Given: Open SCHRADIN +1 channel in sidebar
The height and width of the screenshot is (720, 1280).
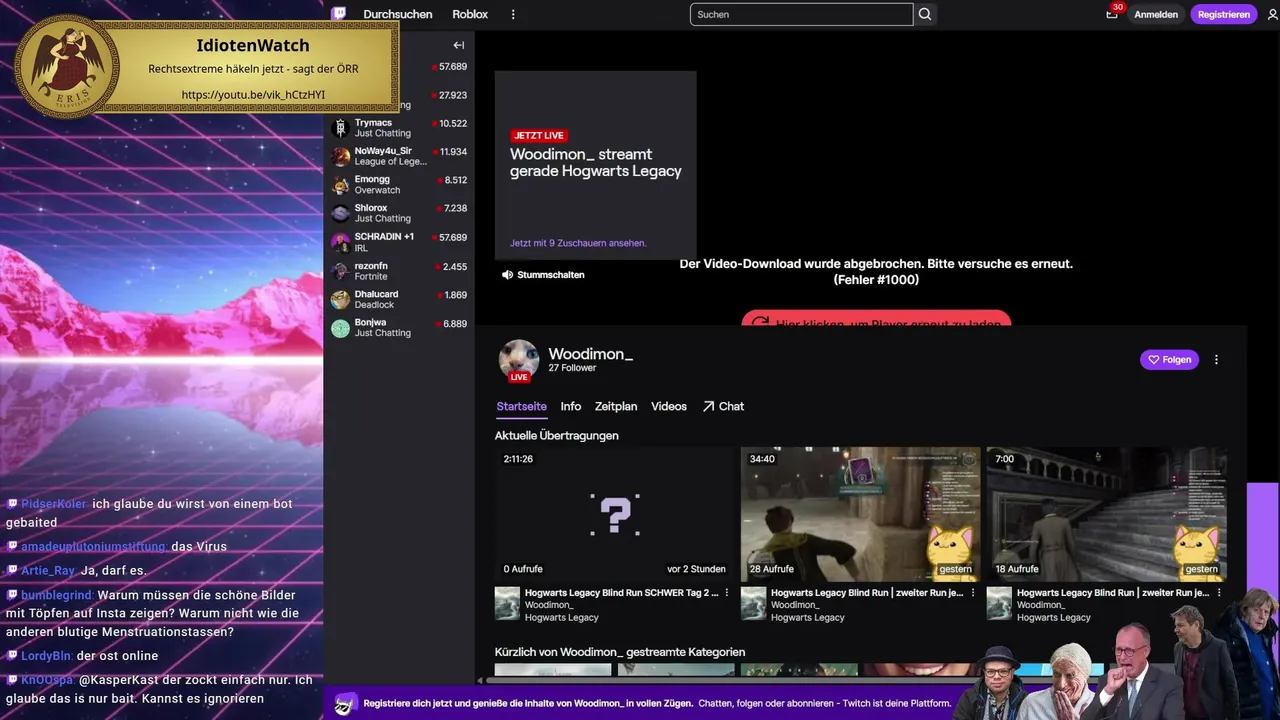Looking at the screenshot, I should tap(399, 242).
